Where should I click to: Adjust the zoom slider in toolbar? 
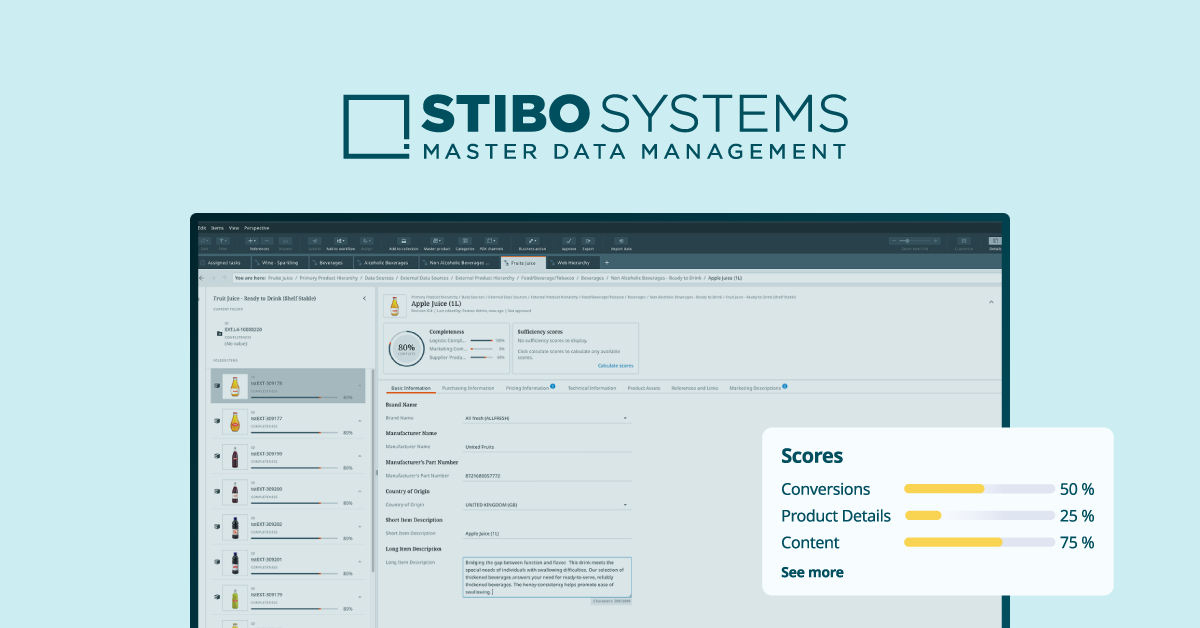pyautogui.click(x=914, y=241)
